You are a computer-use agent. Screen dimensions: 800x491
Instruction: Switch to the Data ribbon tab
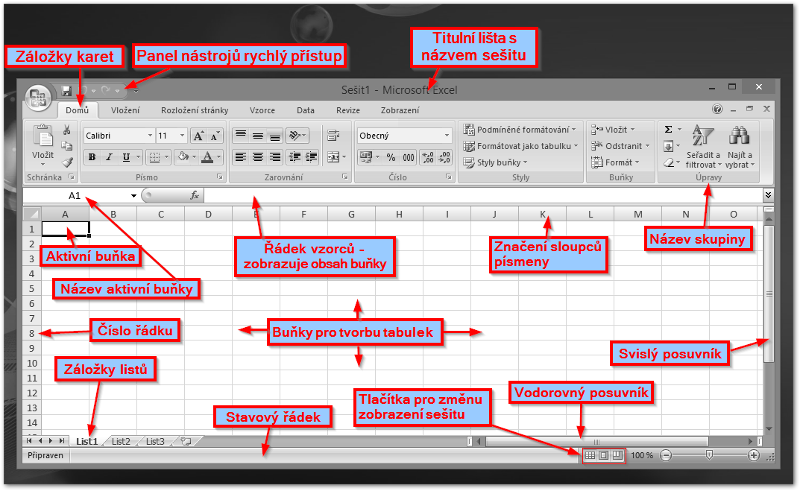click(x=305, y=110)
